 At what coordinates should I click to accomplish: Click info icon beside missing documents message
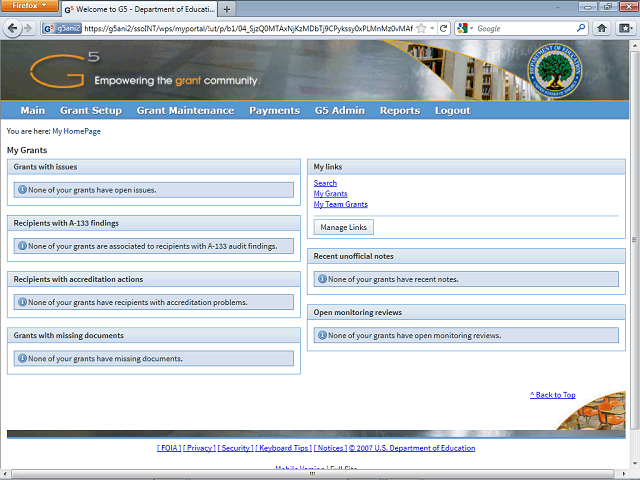coord(22,358)
